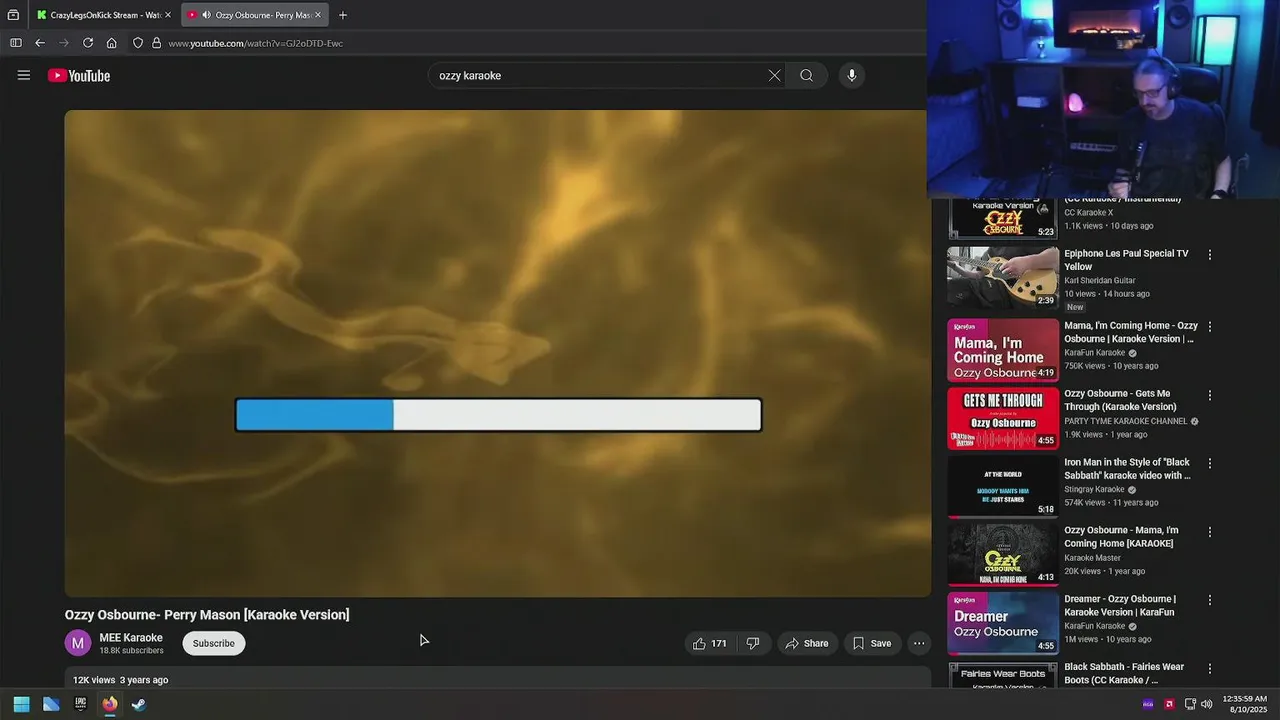Close the Ozzy Osbourne Perry Mason tab
The width and height of the screenshot is (1280, 720).
coord(318,15)
